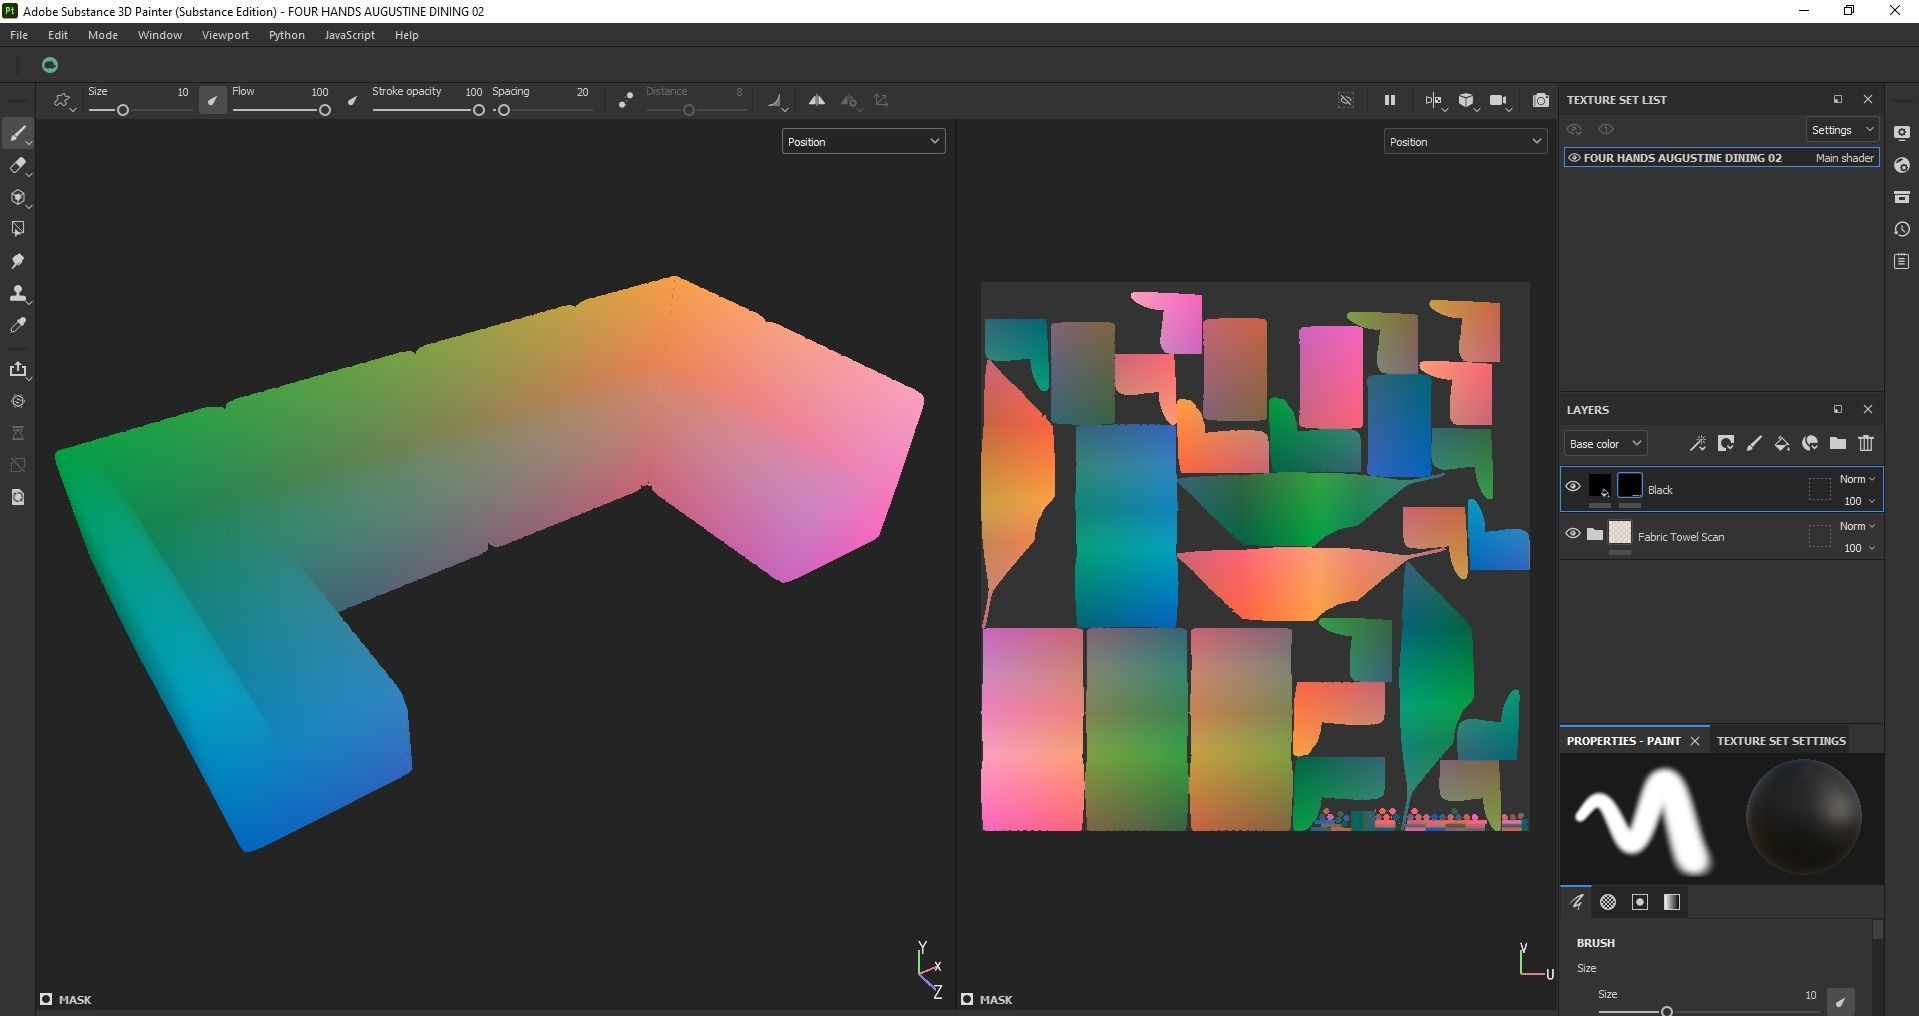Screen dimensions: 1919x1016
Task: Toggle visibility of the Black layer
Action: [1573, 487]
